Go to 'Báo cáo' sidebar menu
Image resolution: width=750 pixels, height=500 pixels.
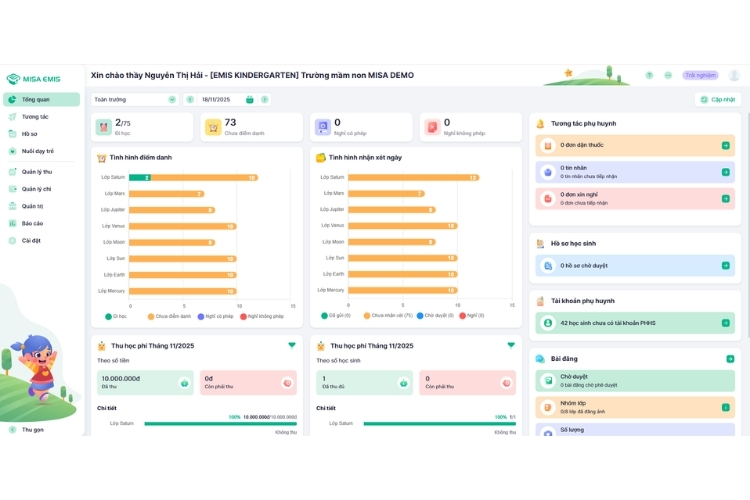tap(32, 223)
